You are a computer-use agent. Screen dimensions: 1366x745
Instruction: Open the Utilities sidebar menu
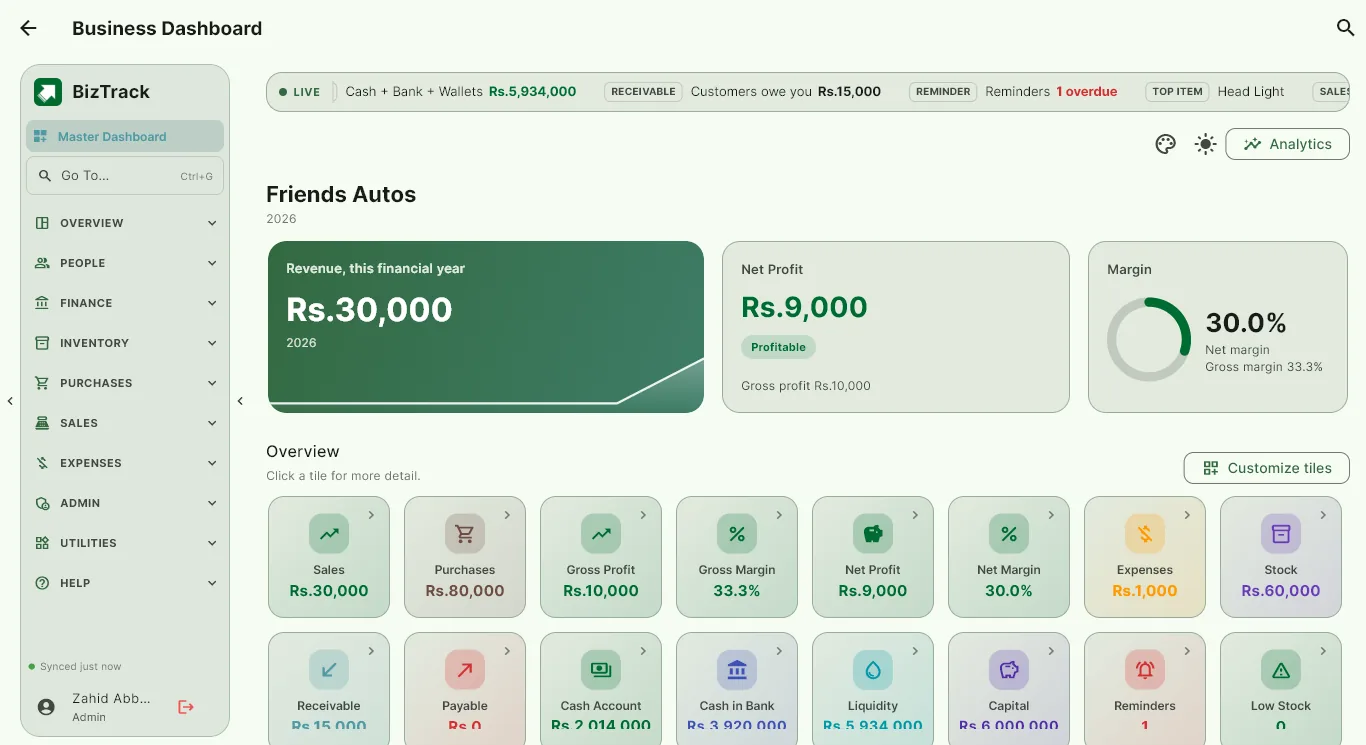(x=125, y=543)
